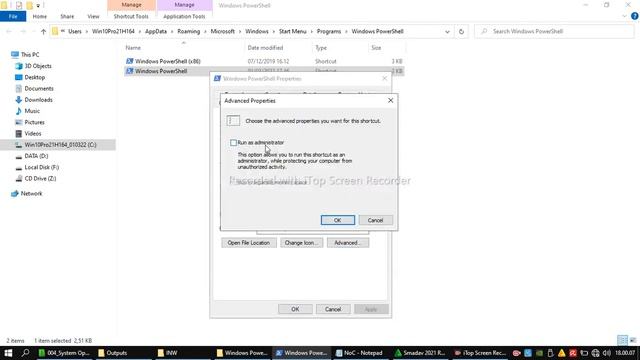Select Windows PowerShell (x86) shortcut icon
Screen dimensions: 640x360
point(129,61)
